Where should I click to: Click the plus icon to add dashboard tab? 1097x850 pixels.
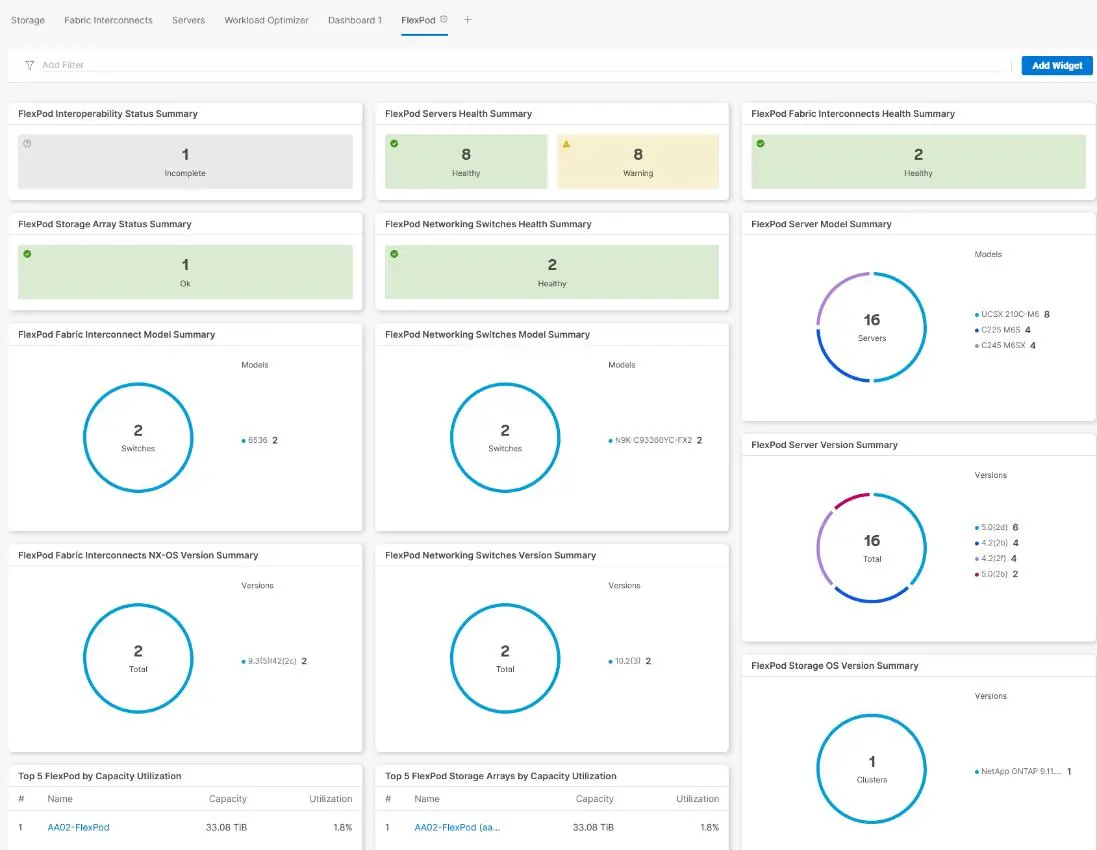click(467, 20)
